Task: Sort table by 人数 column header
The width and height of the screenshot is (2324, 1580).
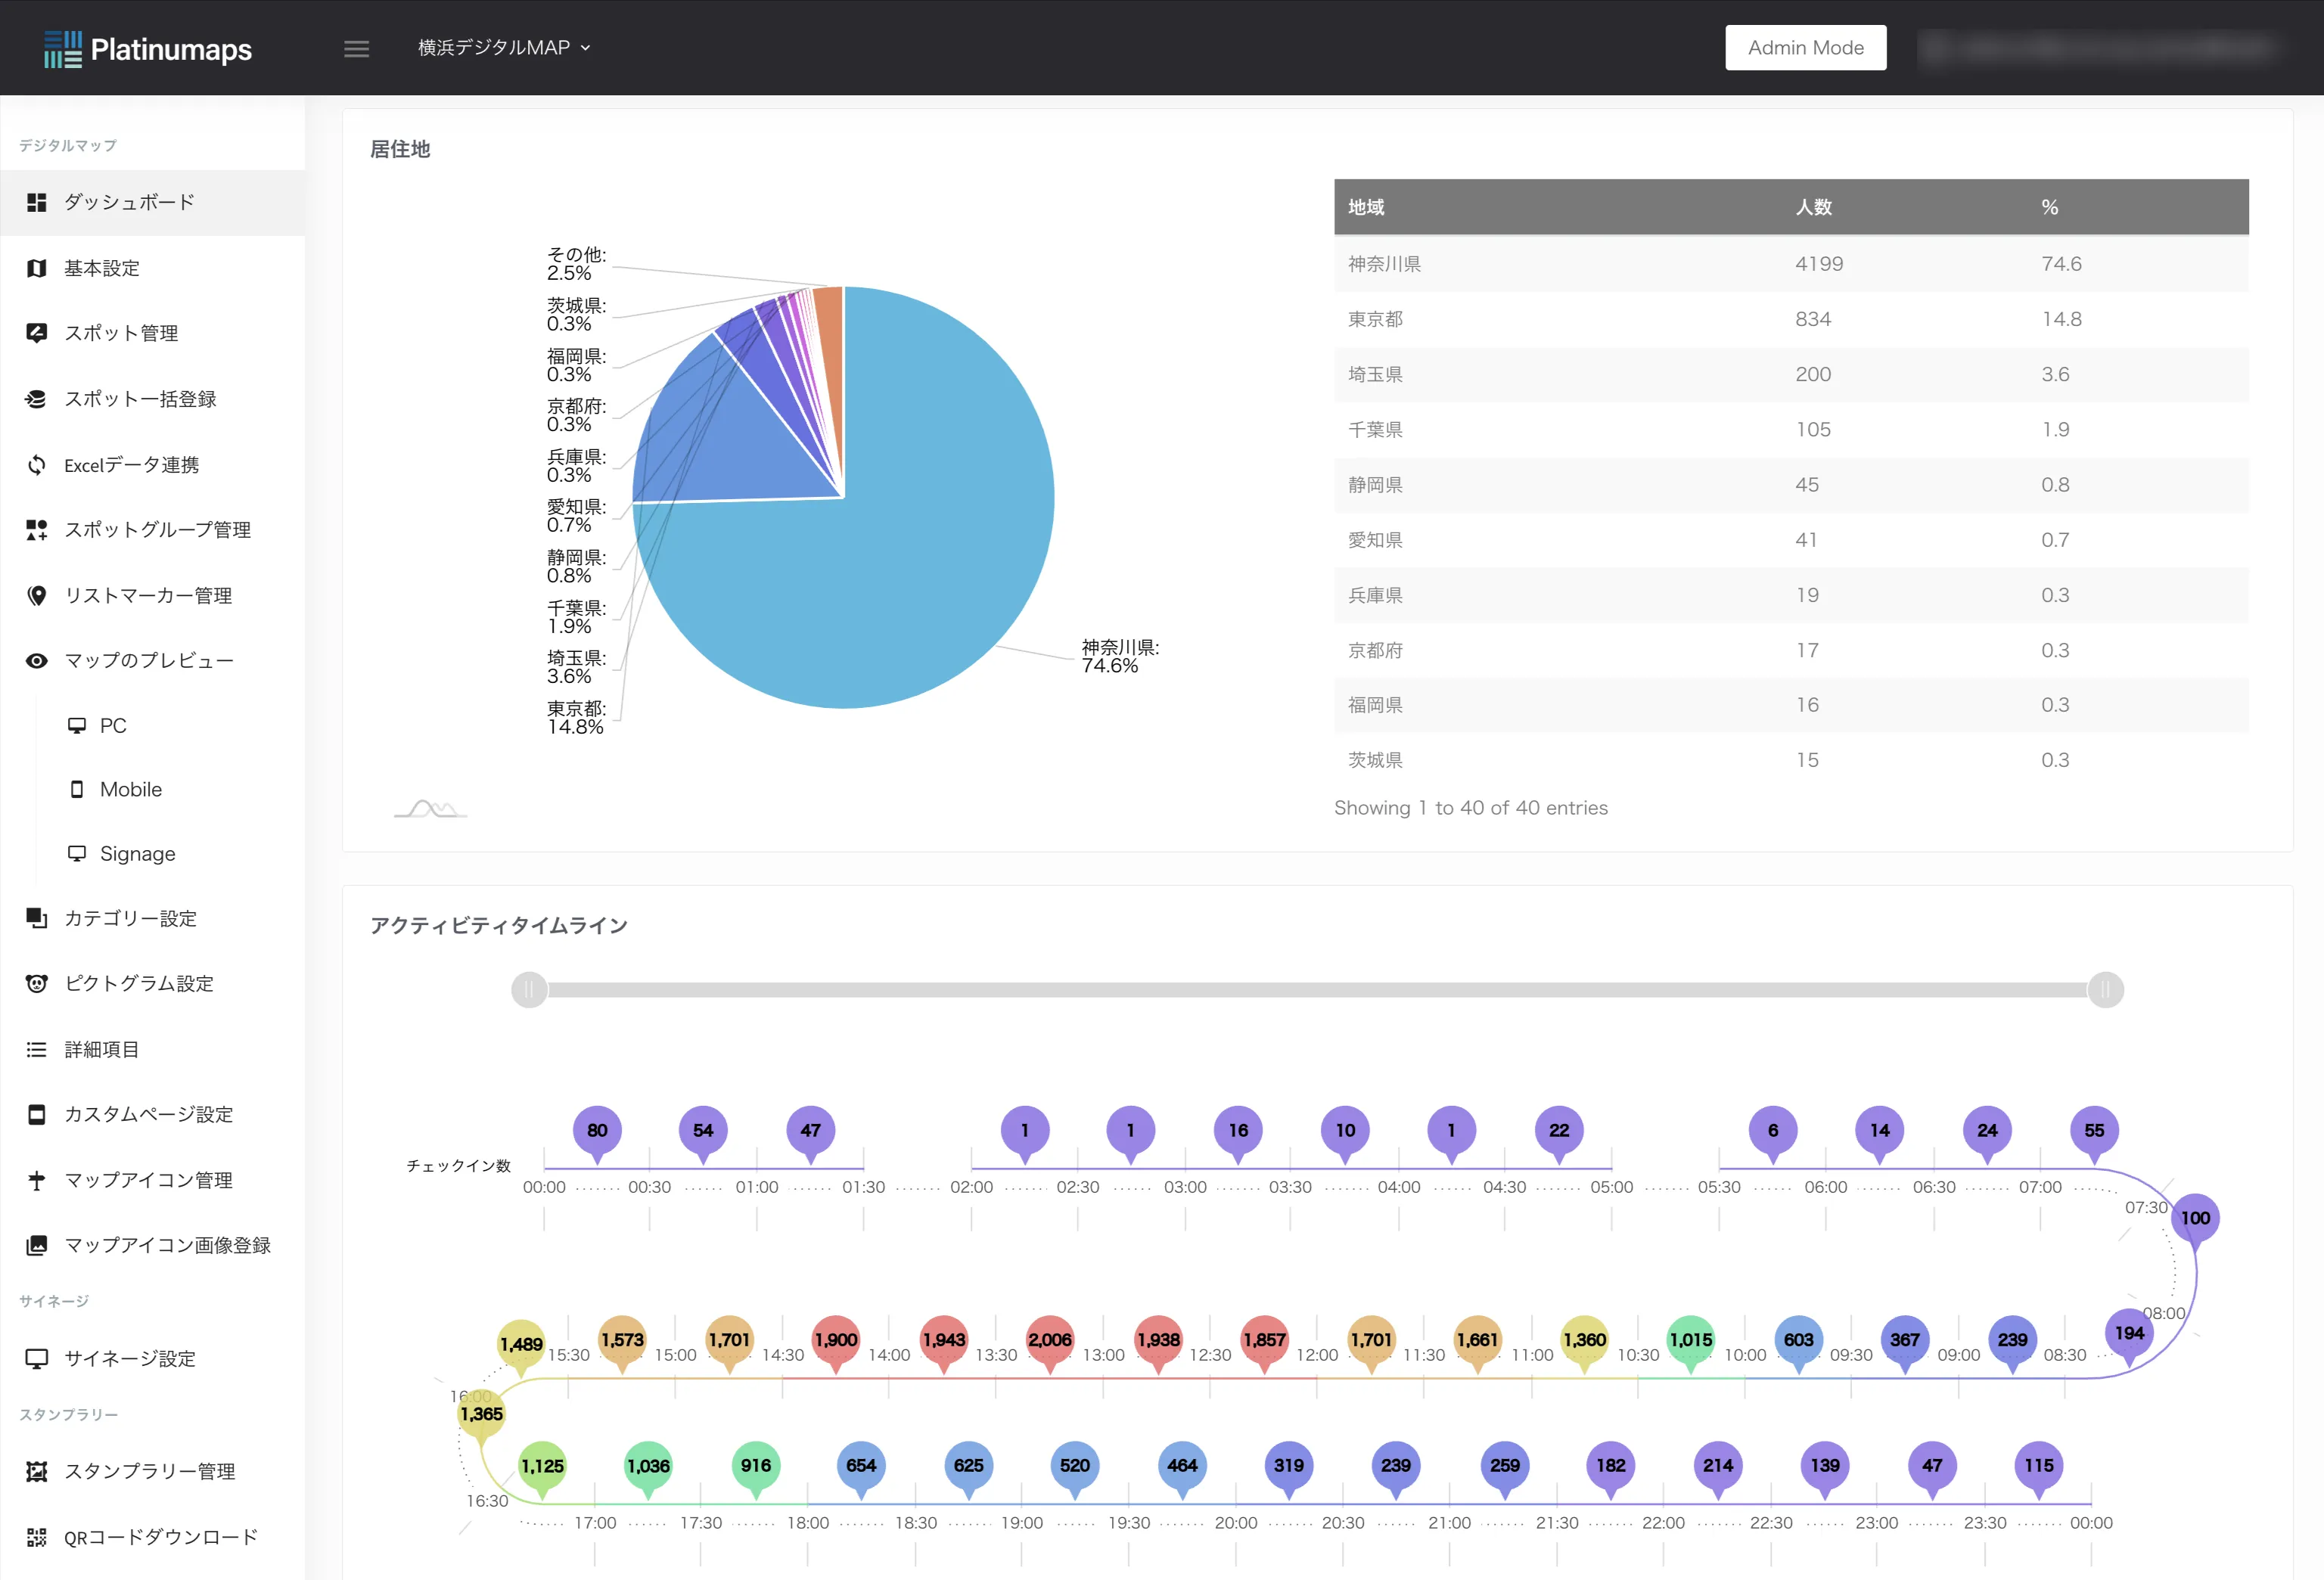Action: point(1813,207)
